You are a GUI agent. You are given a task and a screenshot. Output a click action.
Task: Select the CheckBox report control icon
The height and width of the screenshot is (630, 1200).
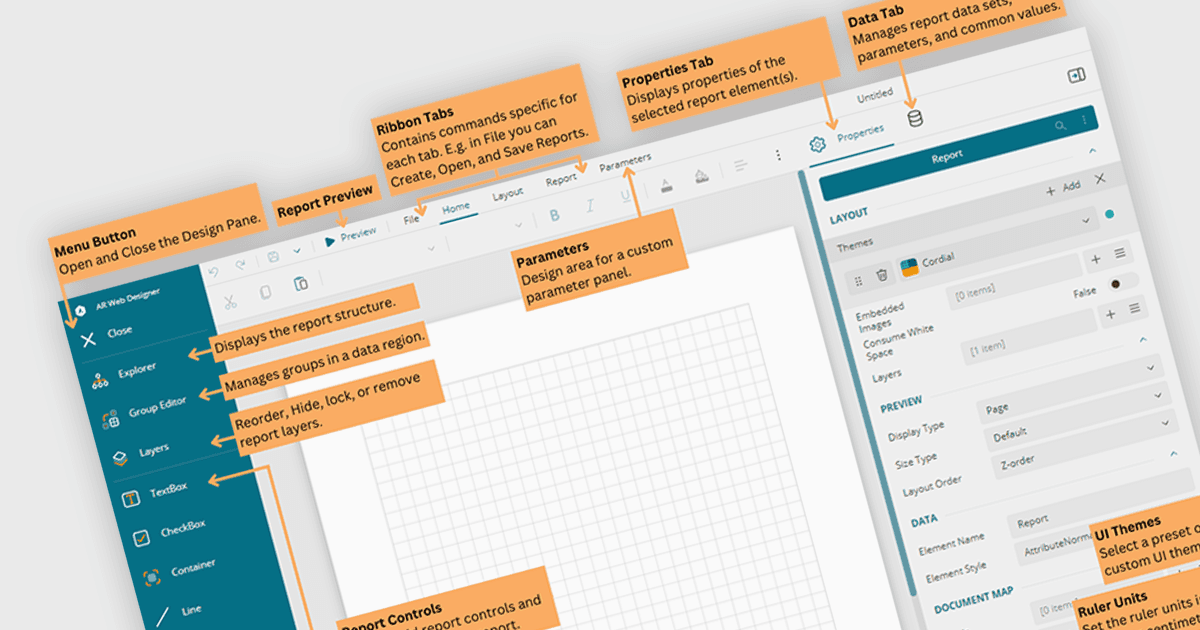pyautogui.click(x=141, y=537)
